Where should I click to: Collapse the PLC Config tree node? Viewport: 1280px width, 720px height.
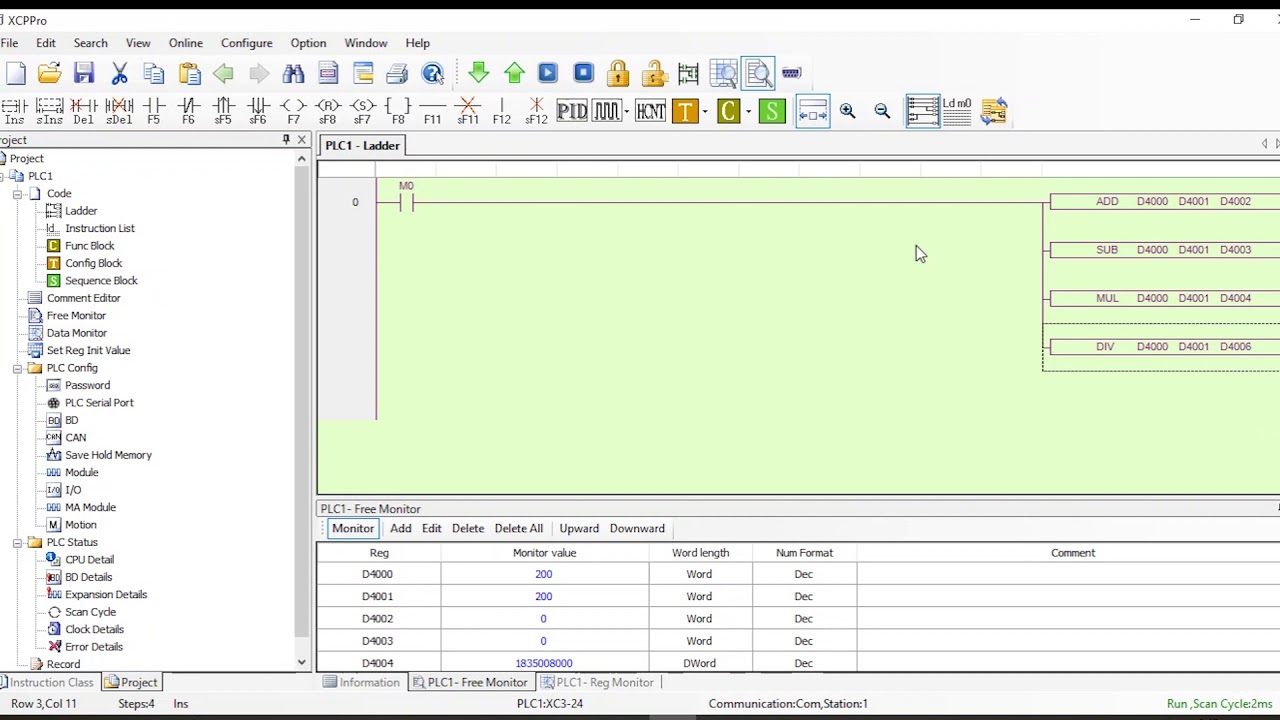pos(17,368)
